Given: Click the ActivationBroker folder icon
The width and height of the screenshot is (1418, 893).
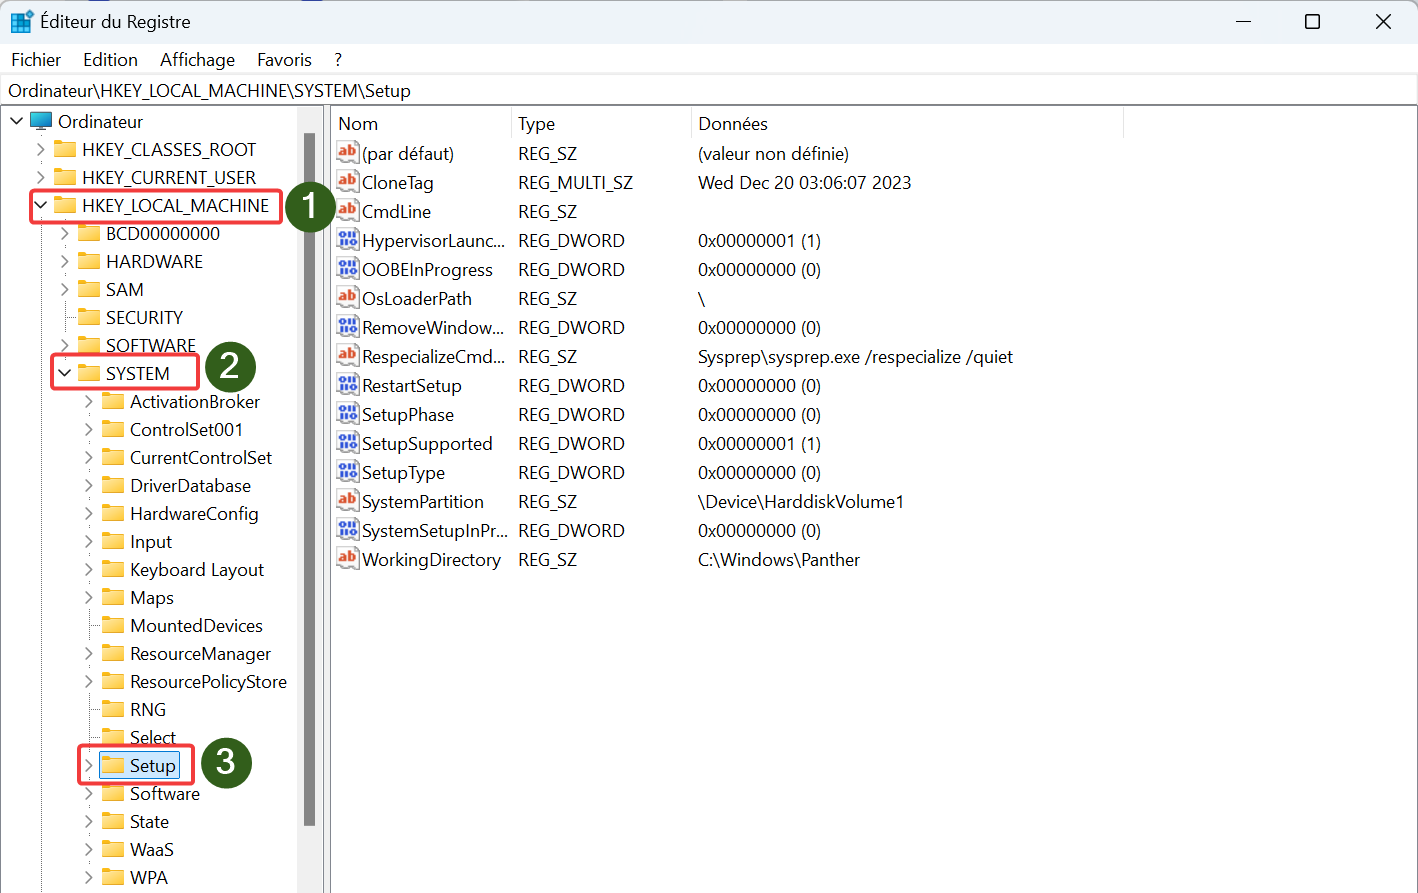Looking at the screenshot, I should [113, 401].
